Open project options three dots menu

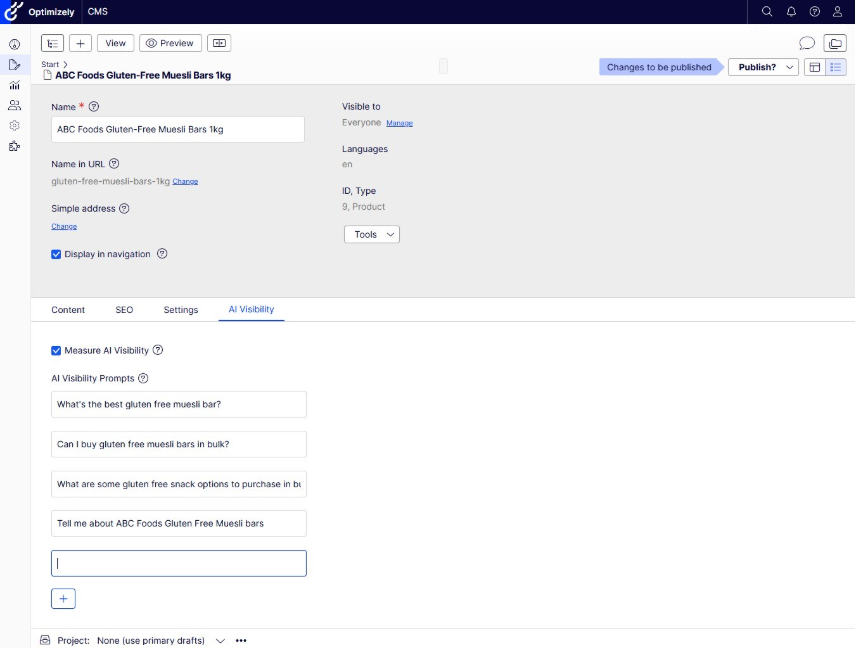[x=241, y=640]
